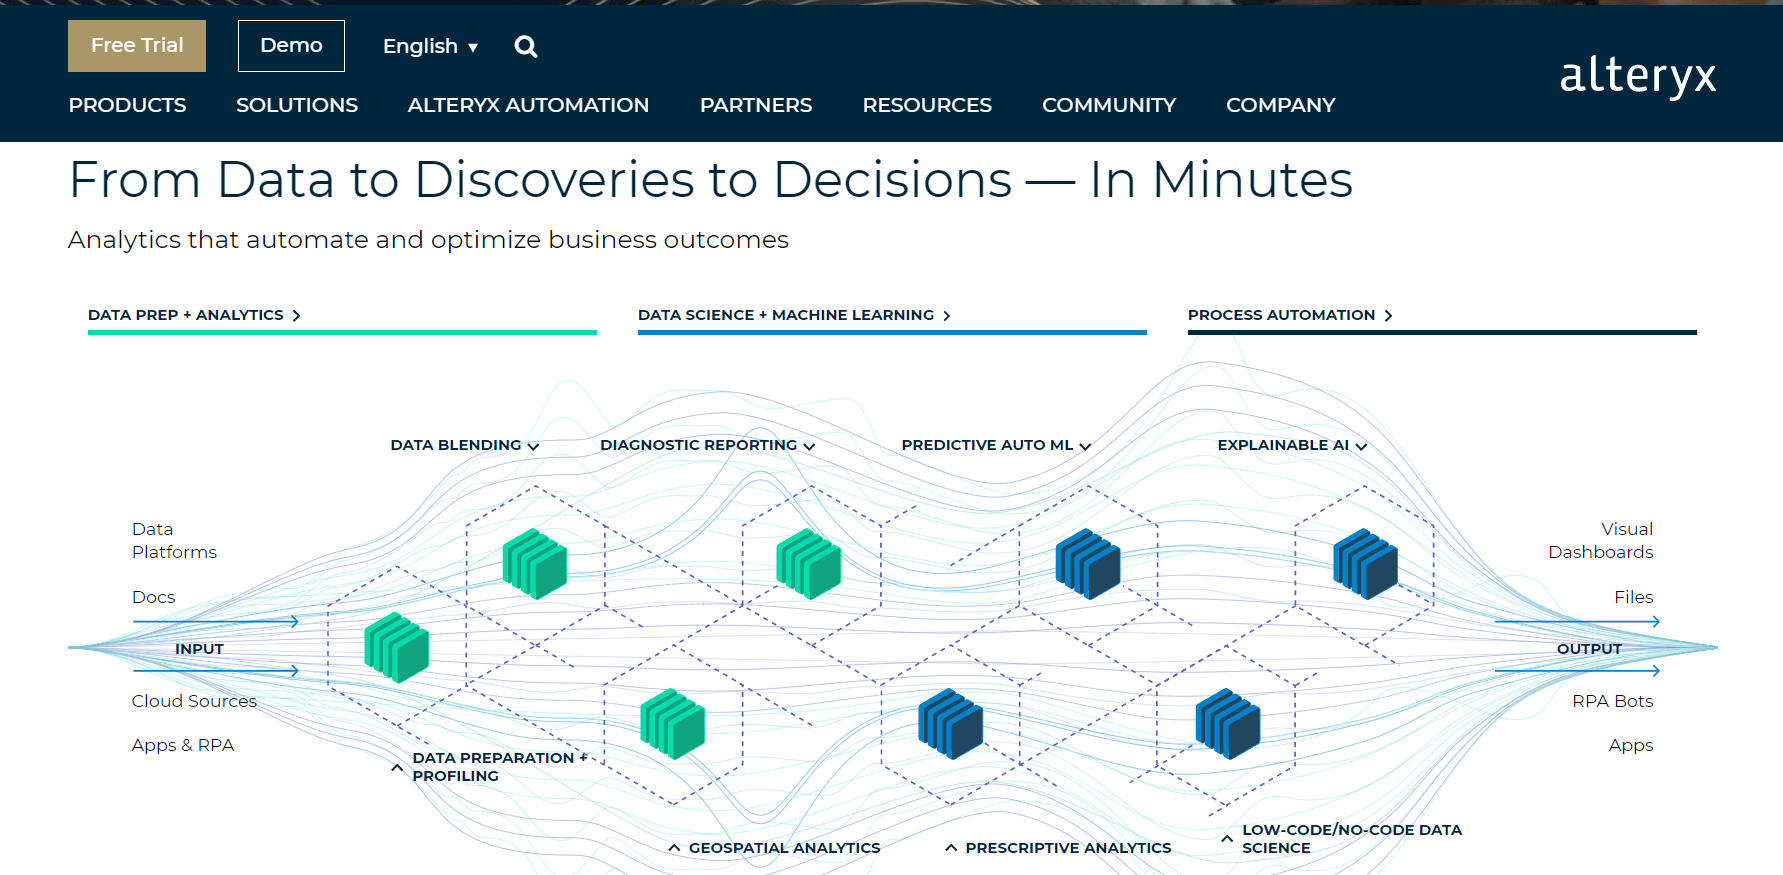Open the Data Prep + Analytics link
The width and height of the screenshot is (1783, 875).
[194, 315]
